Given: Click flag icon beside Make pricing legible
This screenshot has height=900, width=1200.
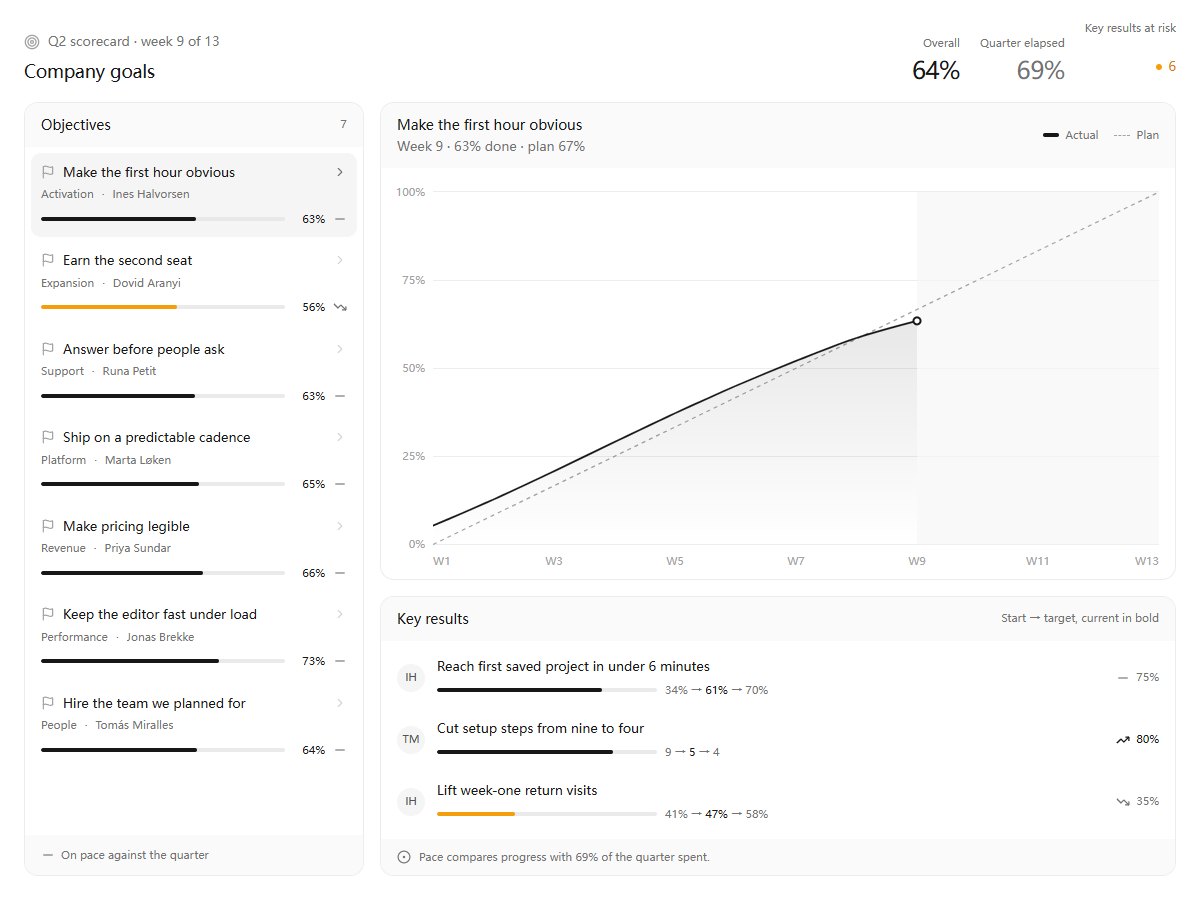Looking at the screenshot, I should pos(47,526).
